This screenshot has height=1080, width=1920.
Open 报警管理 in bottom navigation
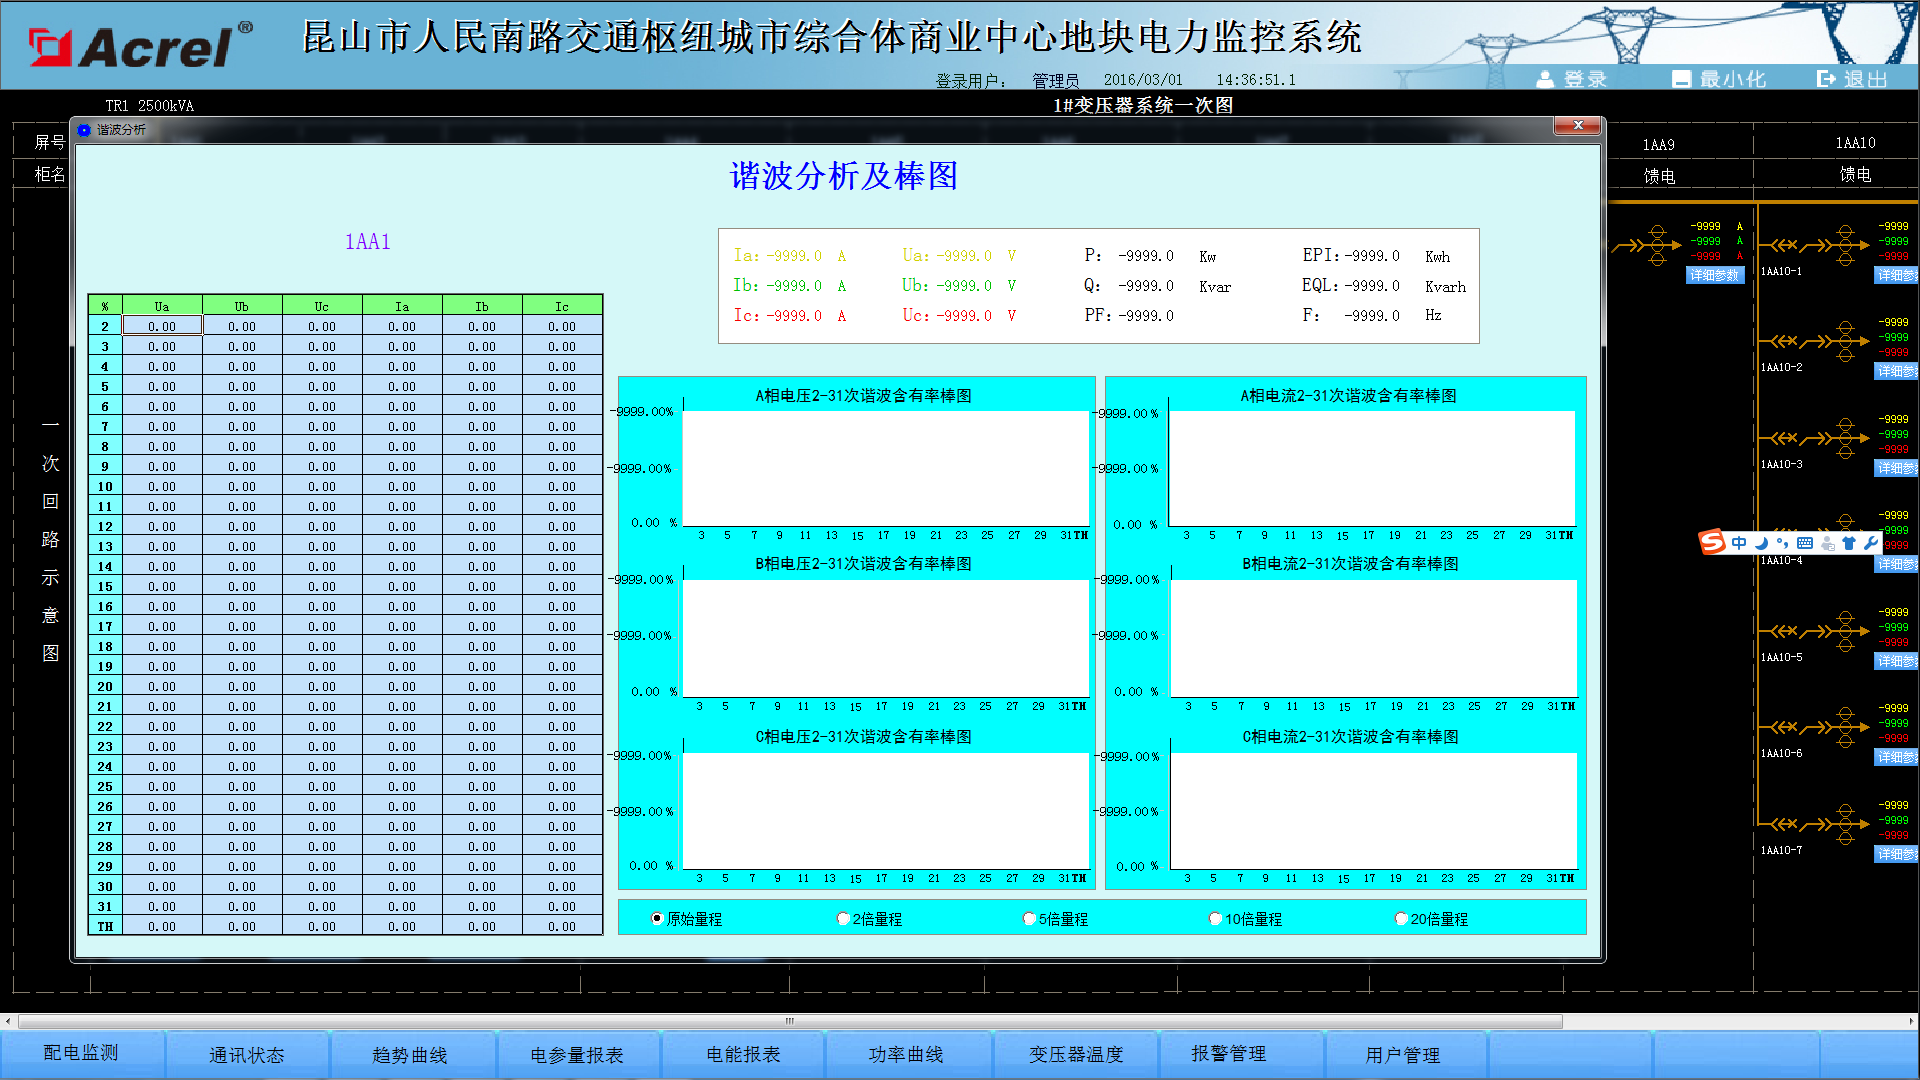1228,1054
